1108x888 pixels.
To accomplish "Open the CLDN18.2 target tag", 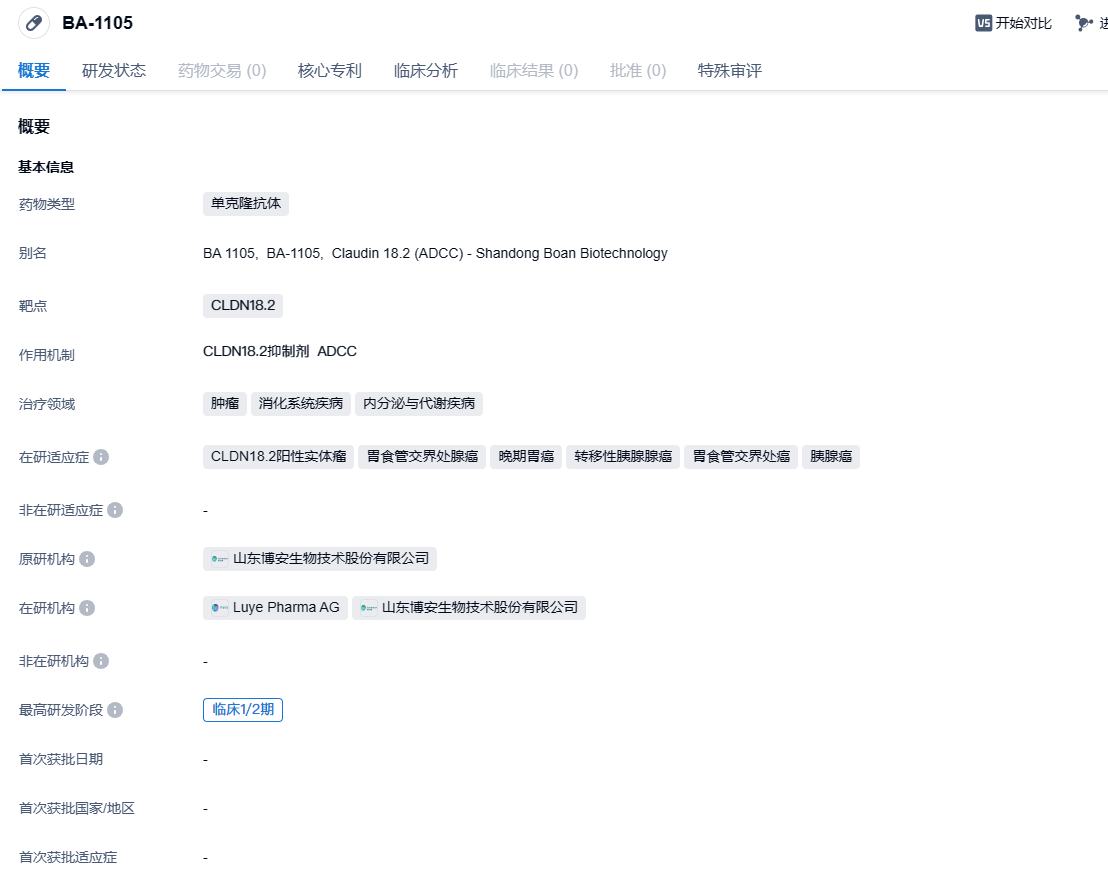I will click(243, 305).
